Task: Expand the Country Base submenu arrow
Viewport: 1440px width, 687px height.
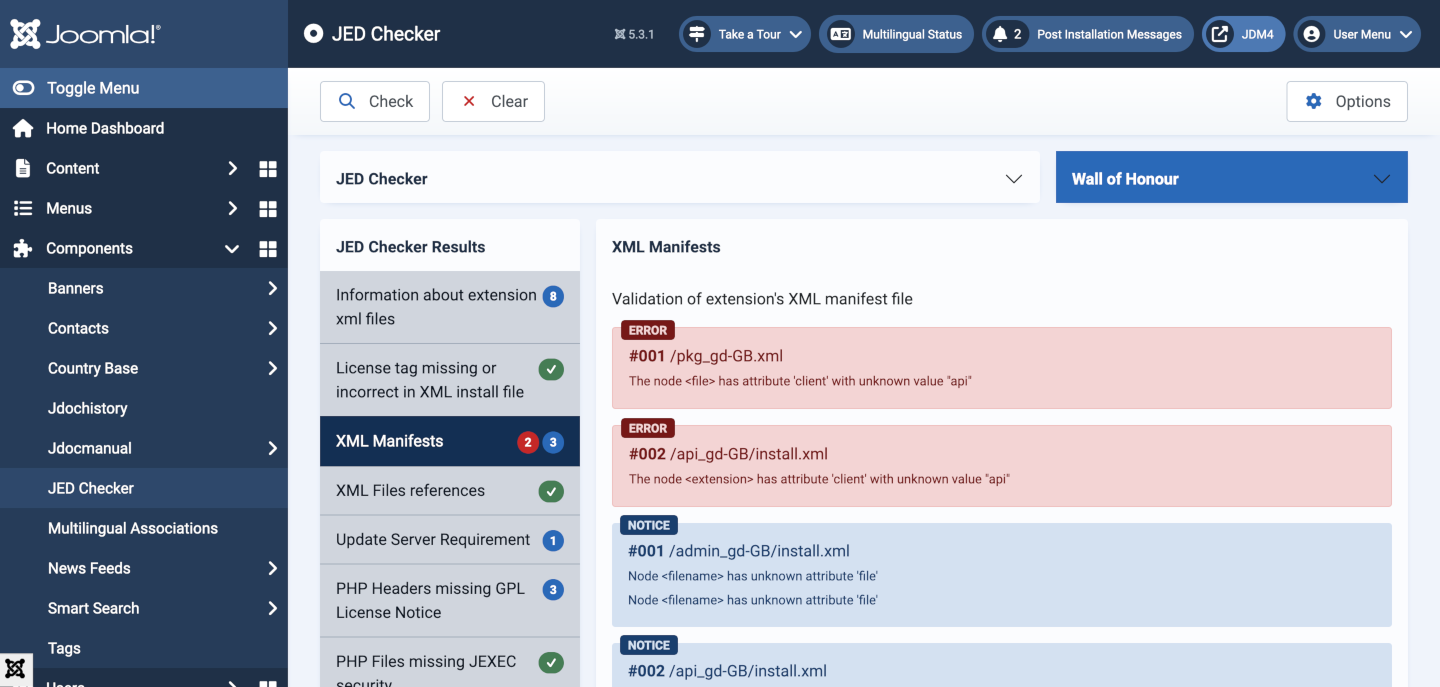Action: click(272, 368)
